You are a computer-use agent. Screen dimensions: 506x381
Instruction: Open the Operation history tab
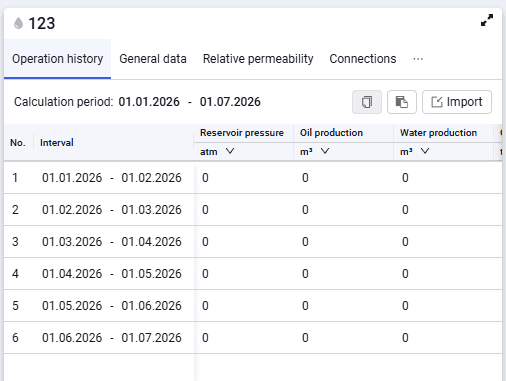57,59
